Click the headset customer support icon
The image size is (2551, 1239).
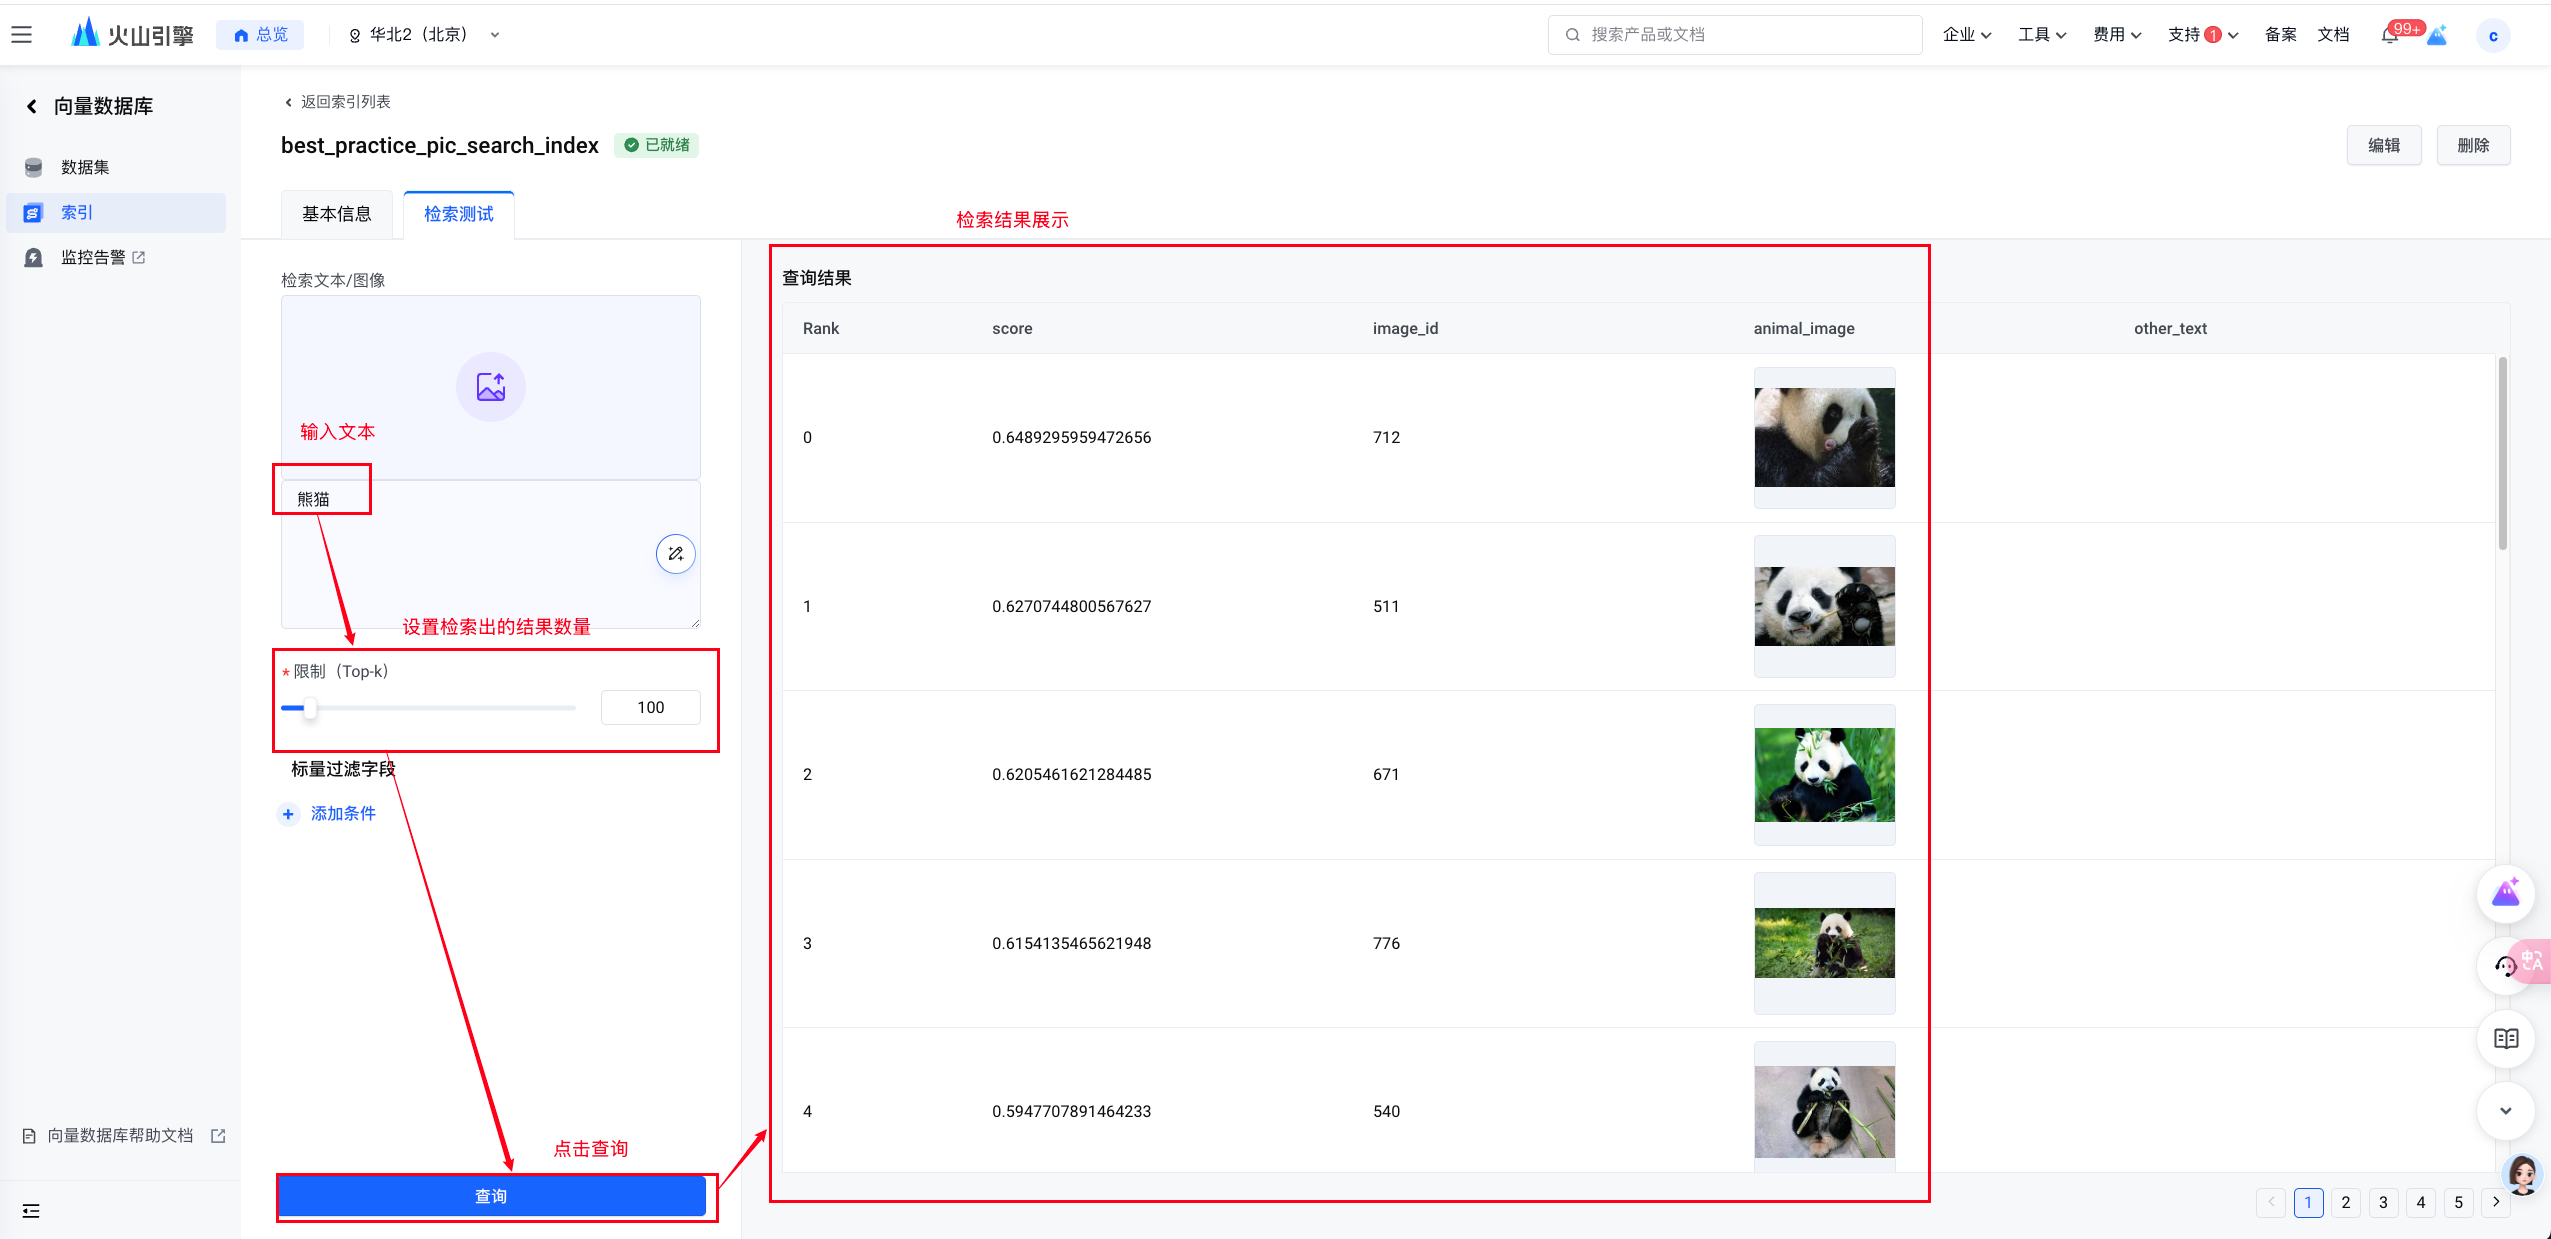click(2505, 966)
